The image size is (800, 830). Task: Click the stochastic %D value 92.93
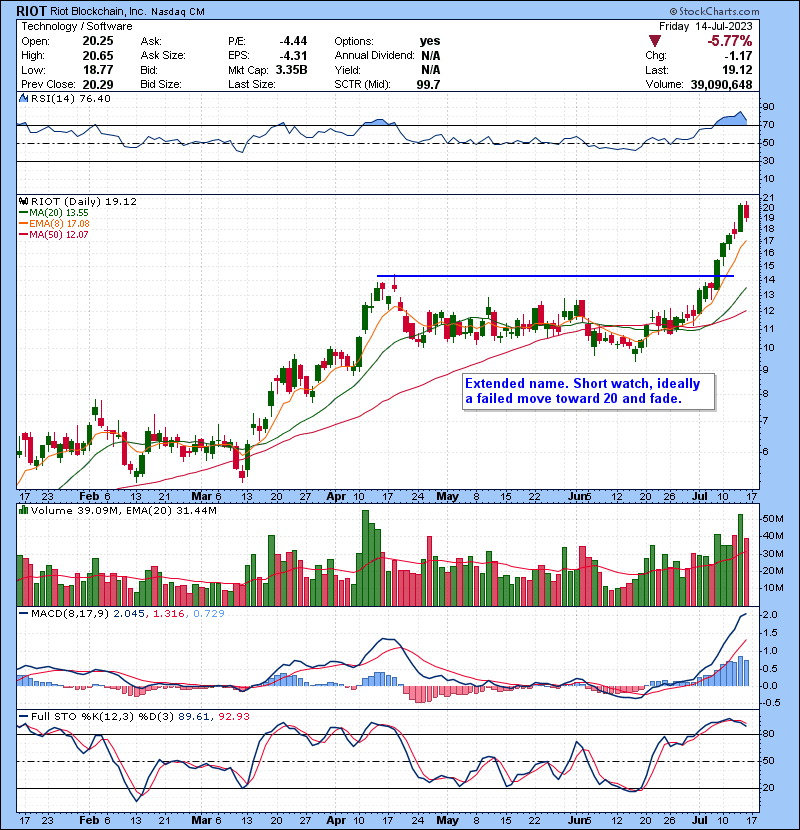tap(233, 717)
